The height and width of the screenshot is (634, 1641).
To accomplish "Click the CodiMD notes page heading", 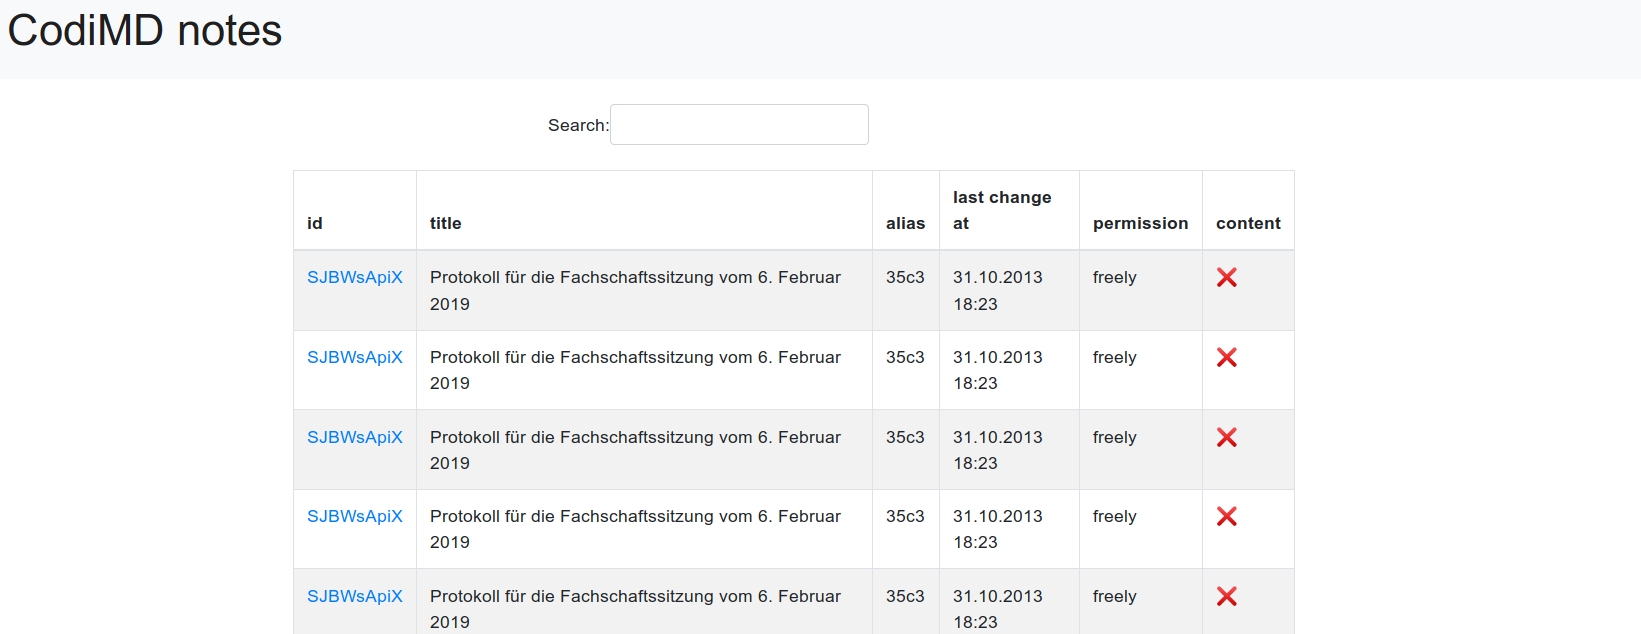I will [x=145, y=31].
